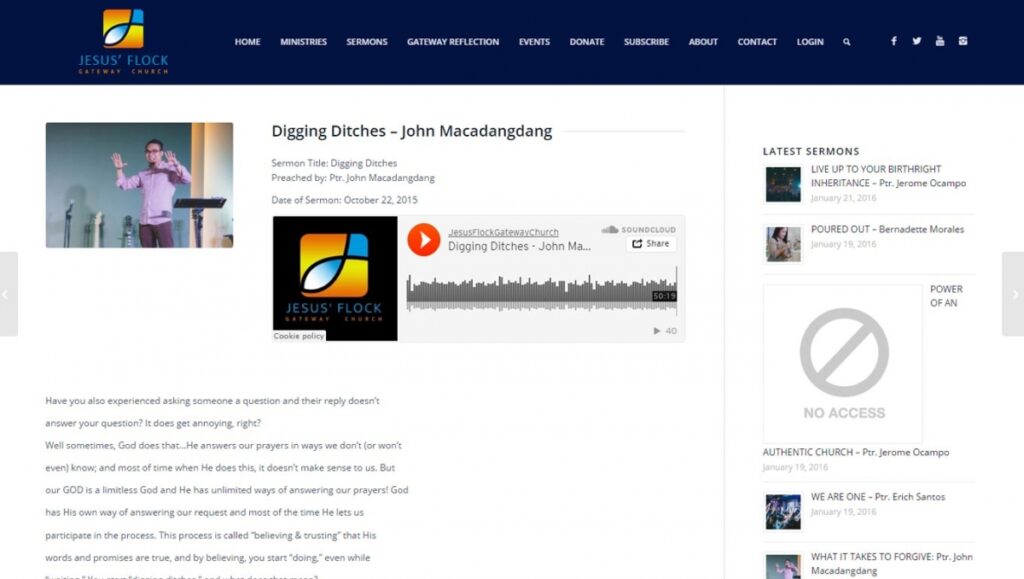Open the Facebook icon in header
Screen dimensions: 1024x579
click(x=893, y=42)
